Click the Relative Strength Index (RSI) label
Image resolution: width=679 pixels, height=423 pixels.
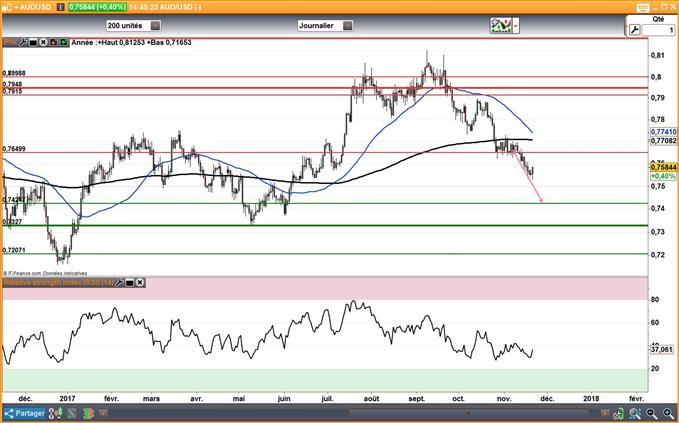[x=58, y=283]
